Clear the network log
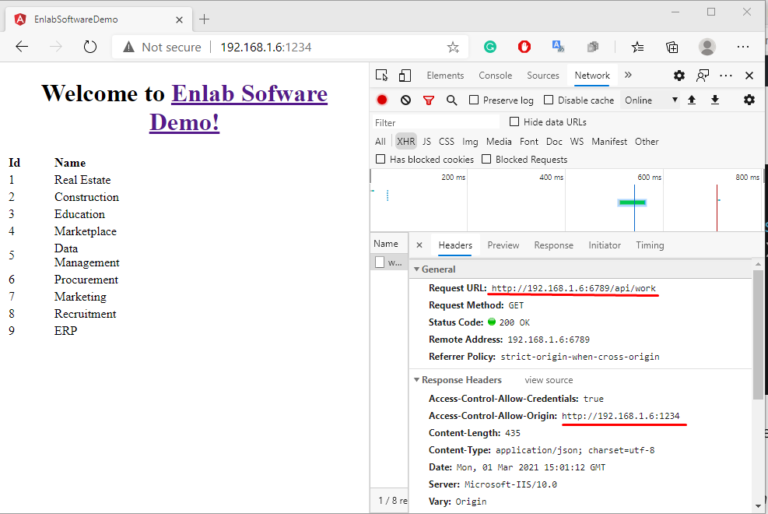768x514 pixels. coord(406,100)
